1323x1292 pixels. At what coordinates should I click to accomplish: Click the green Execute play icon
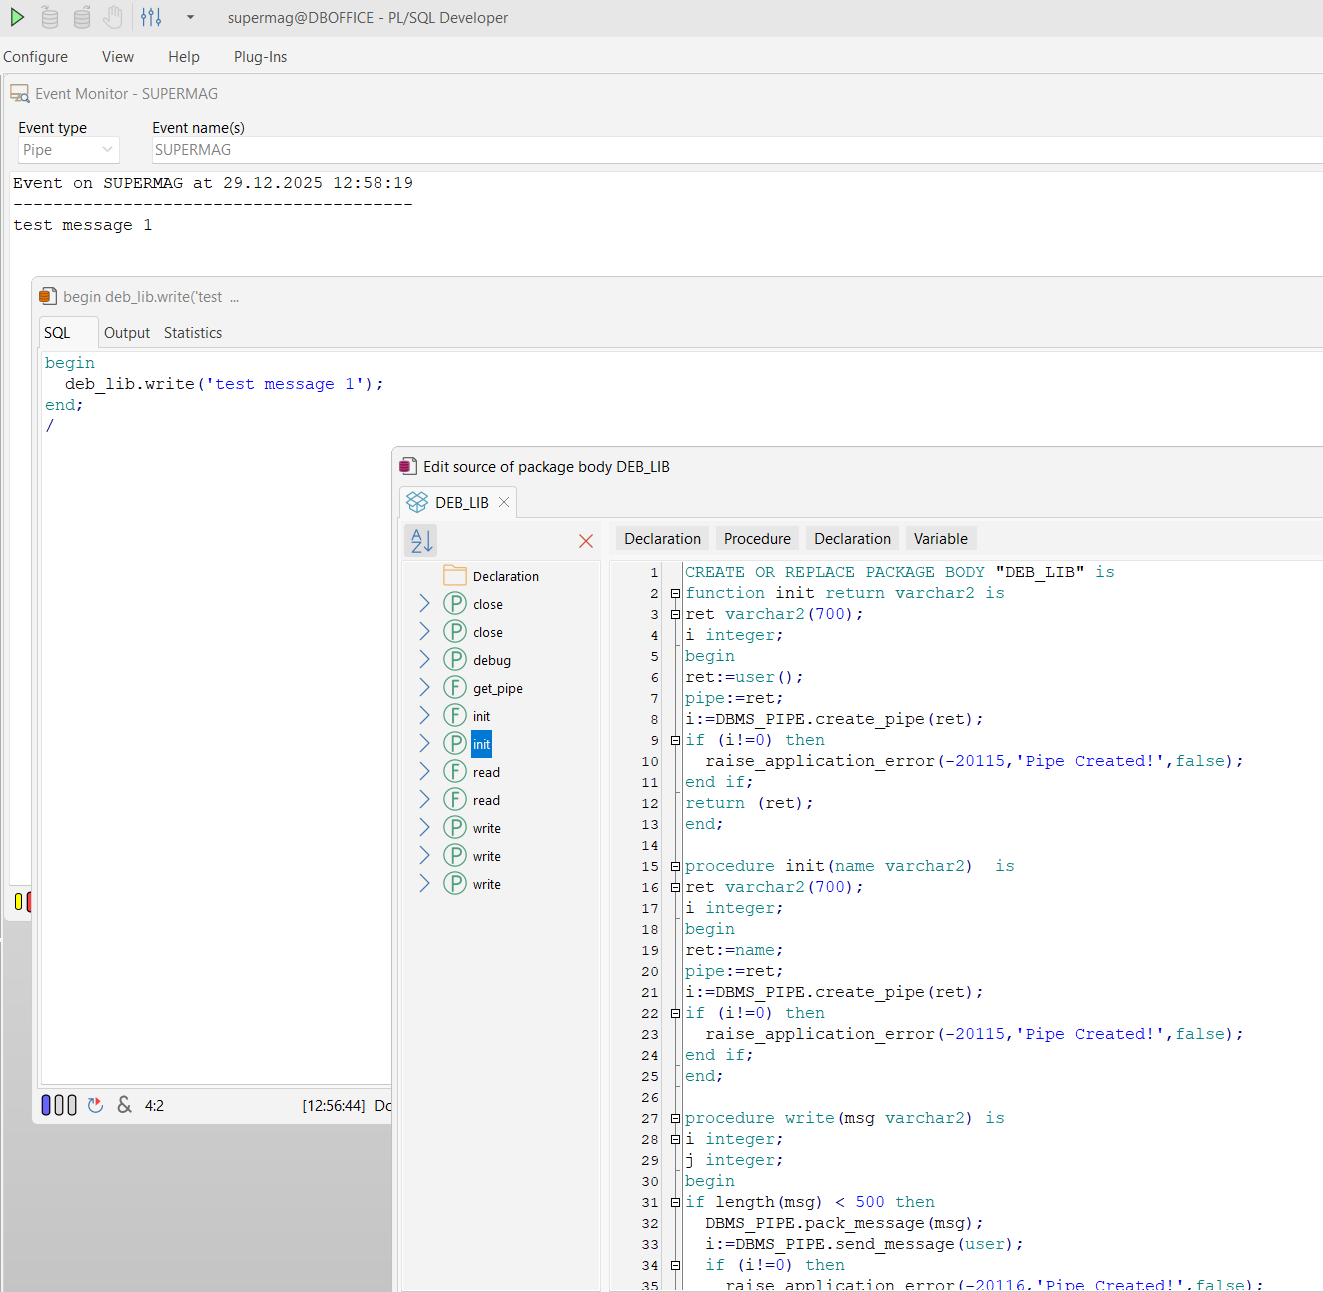tap(17, 17)
